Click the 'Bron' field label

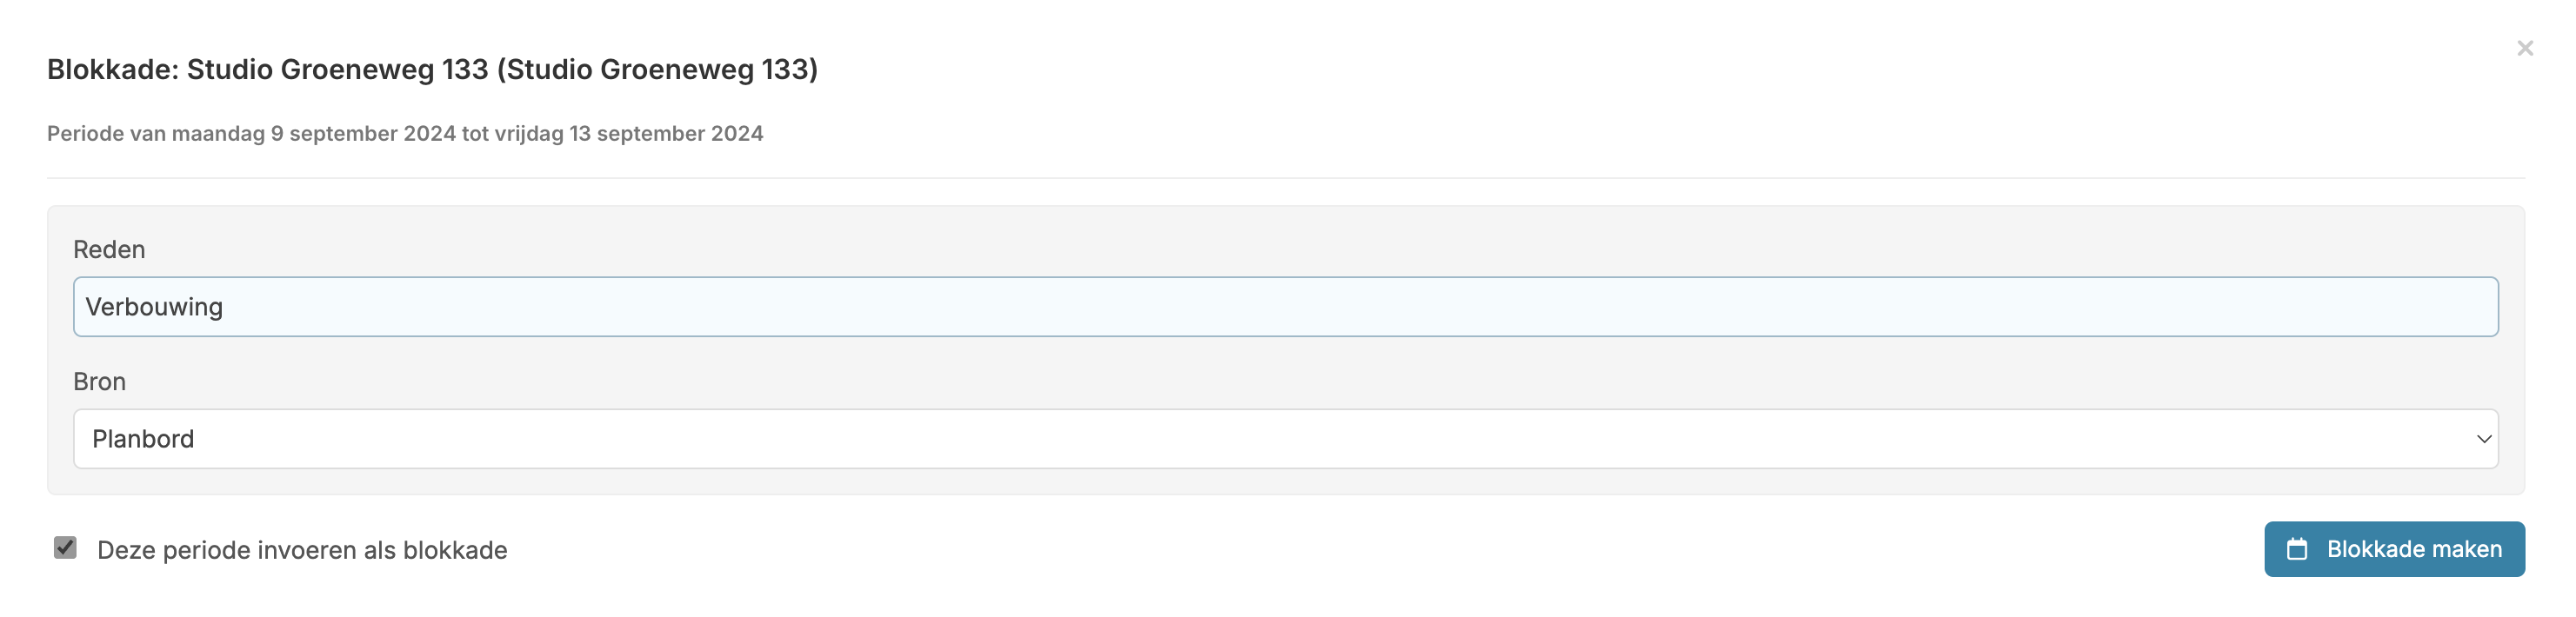tap(99, 382)
